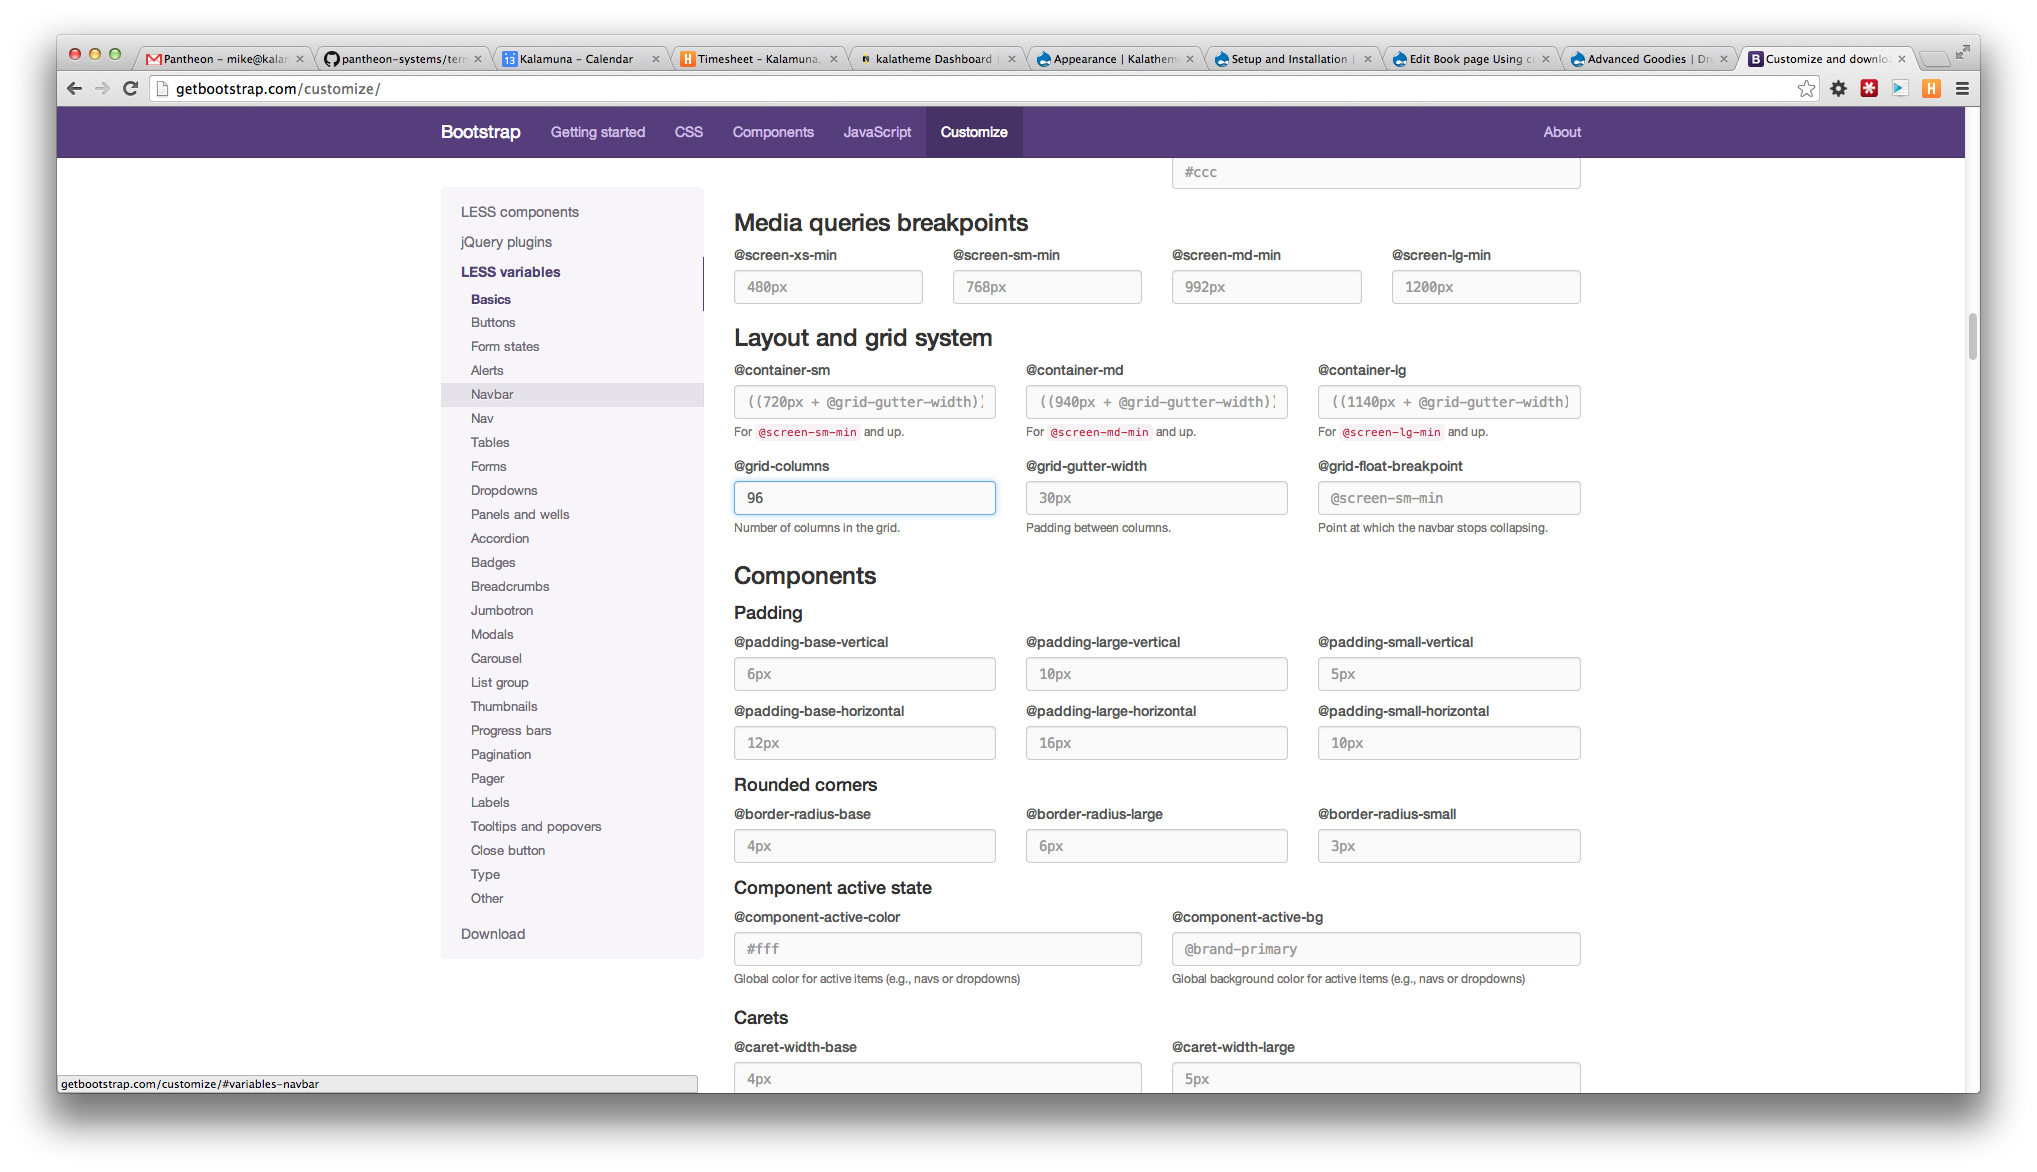This screenshot has width=2037, height=1172.
Task: Click the Getting Started navigation tab
Action: coord(597,131)
